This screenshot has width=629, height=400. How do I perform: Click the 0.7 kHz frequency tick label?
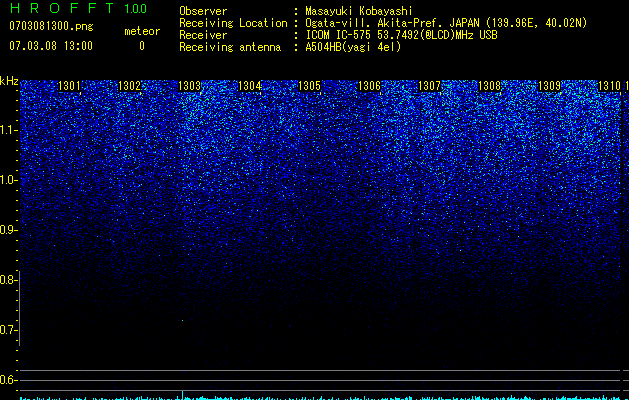tap(8, 330)
